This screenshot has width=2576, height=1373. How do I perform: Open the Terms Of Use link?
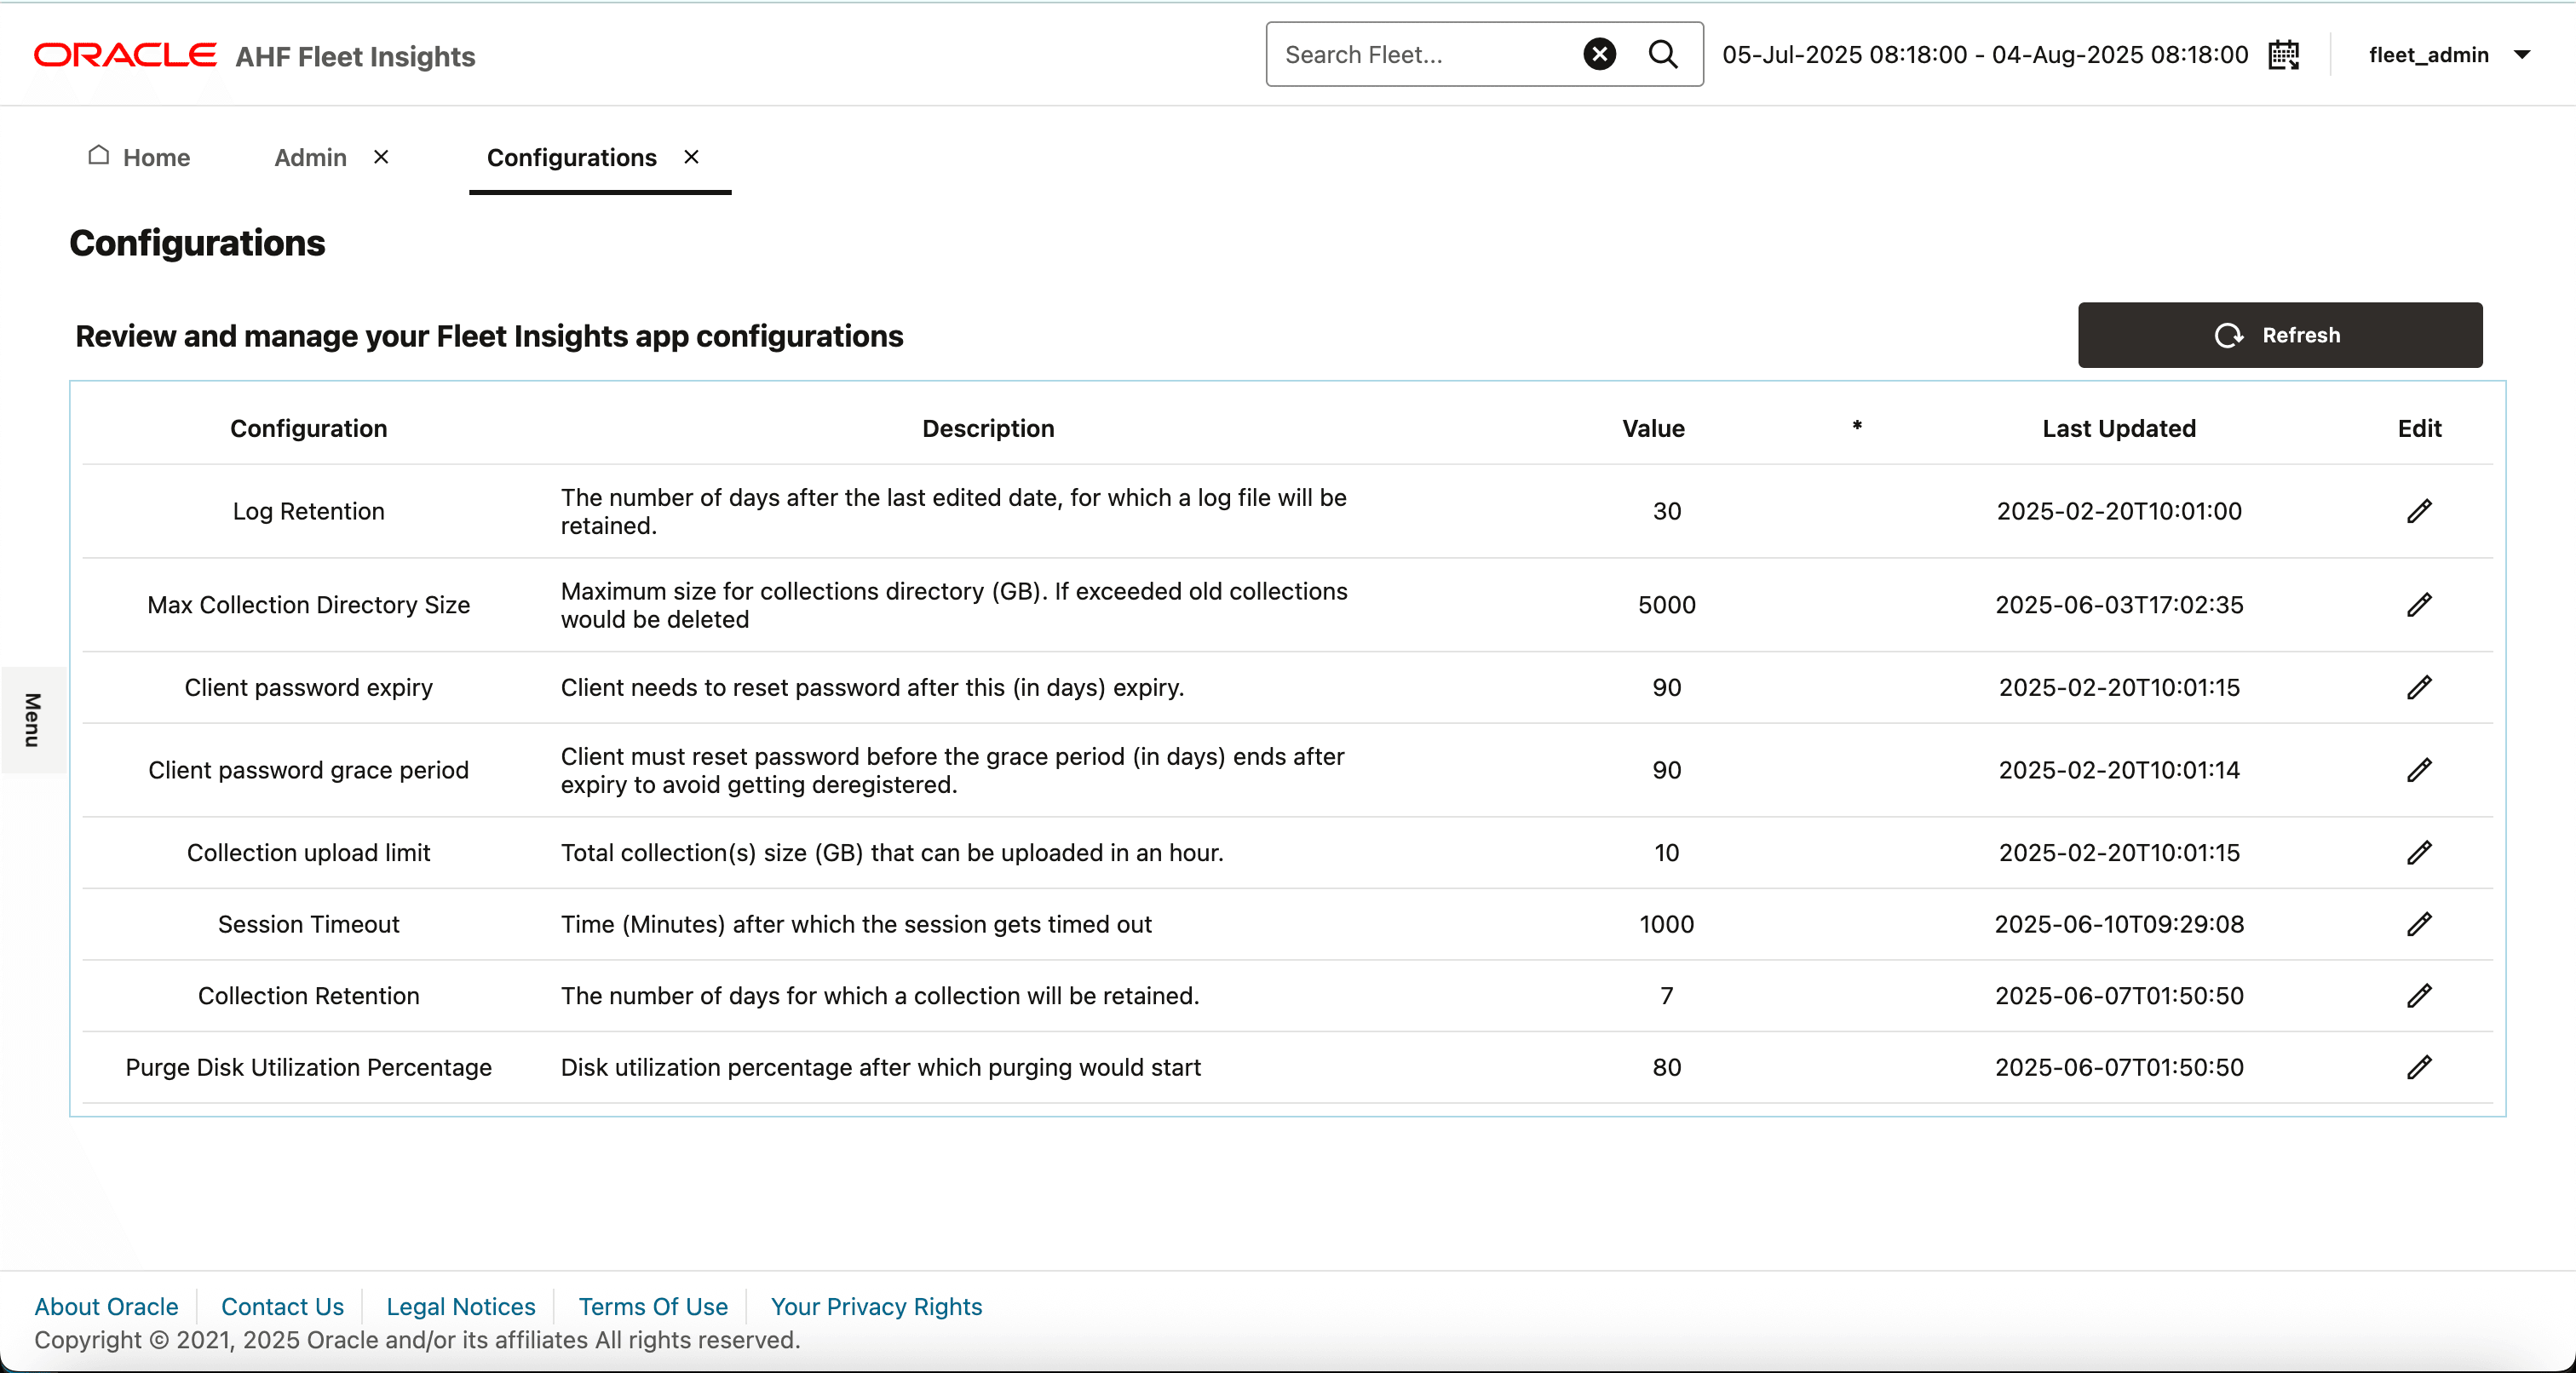(652, 1306)
